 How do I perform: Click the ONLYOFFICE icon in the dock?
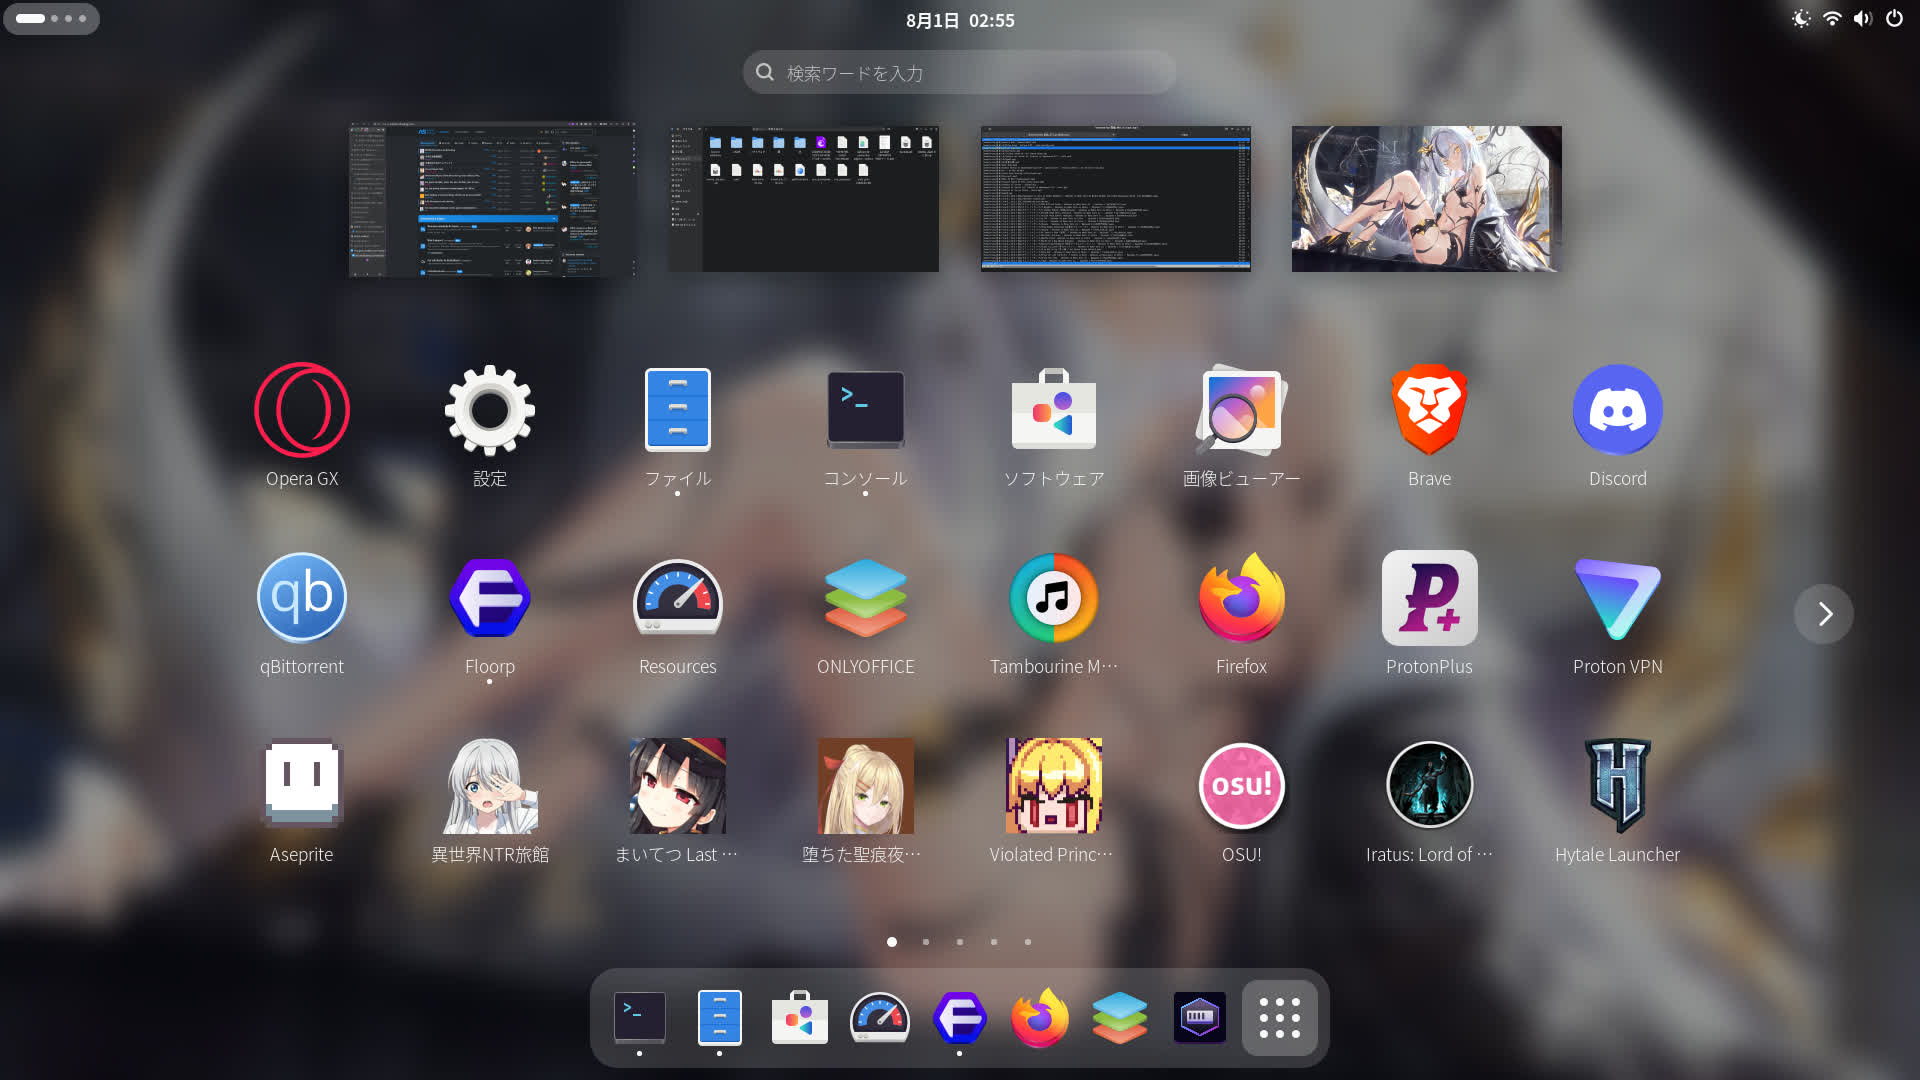tap(1120, 1018)
